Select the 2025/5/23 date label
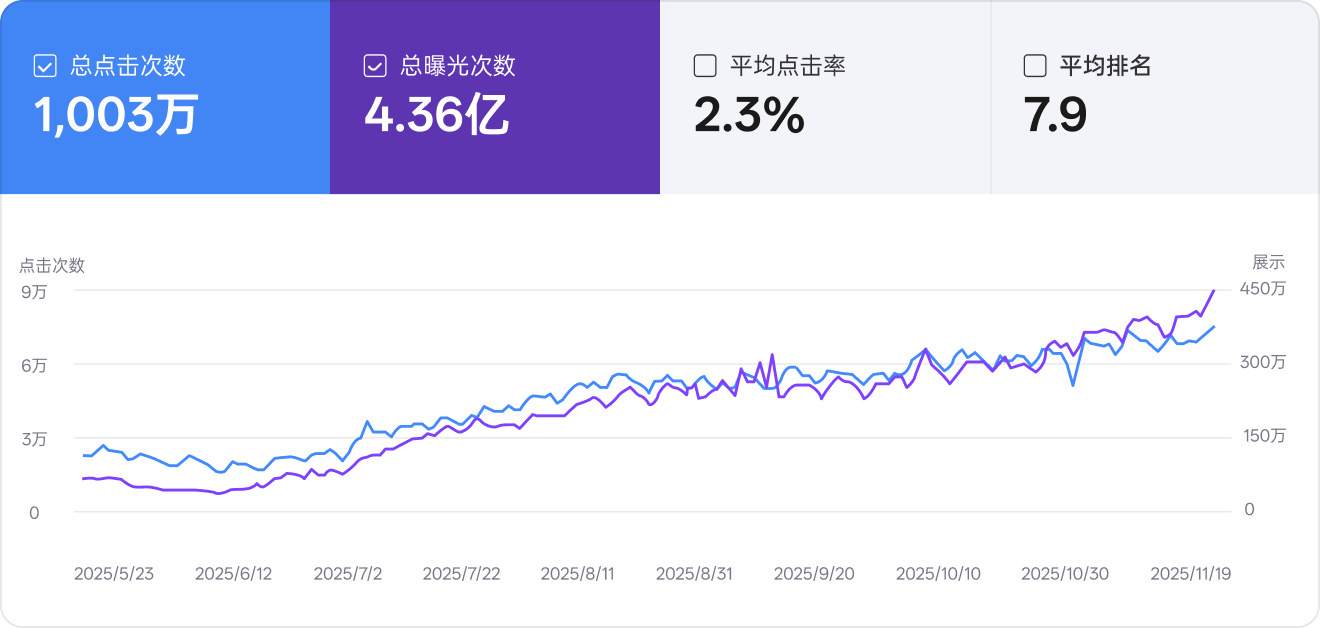The image size is (1320, 628). click(x=113, y=573)
